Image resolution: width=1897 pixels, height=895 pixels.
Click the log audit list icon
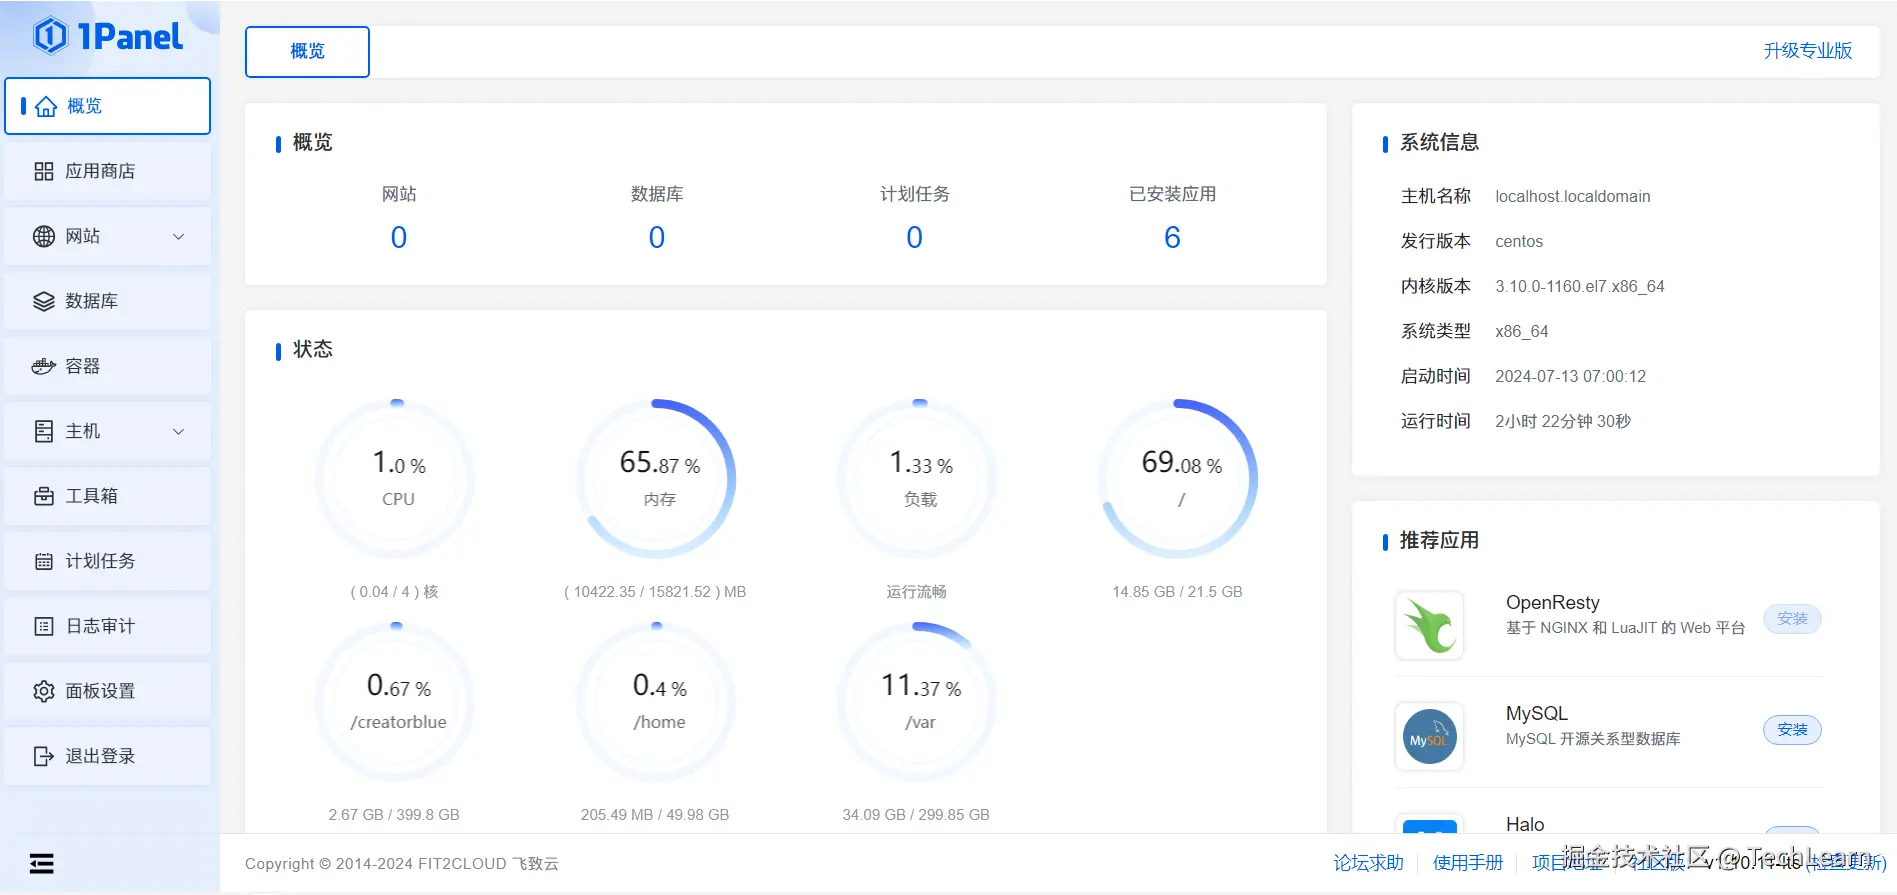pos(44,626)
